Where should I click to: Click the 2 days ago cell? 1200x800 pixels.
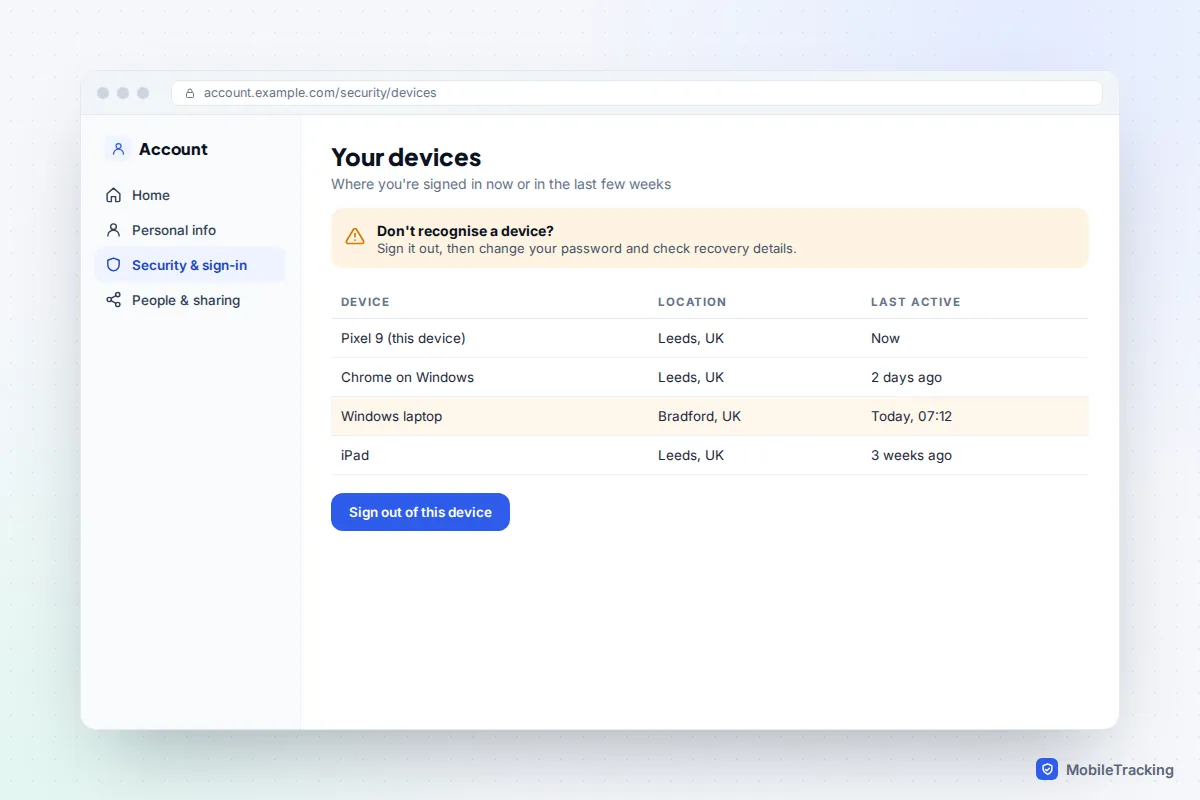906,377
